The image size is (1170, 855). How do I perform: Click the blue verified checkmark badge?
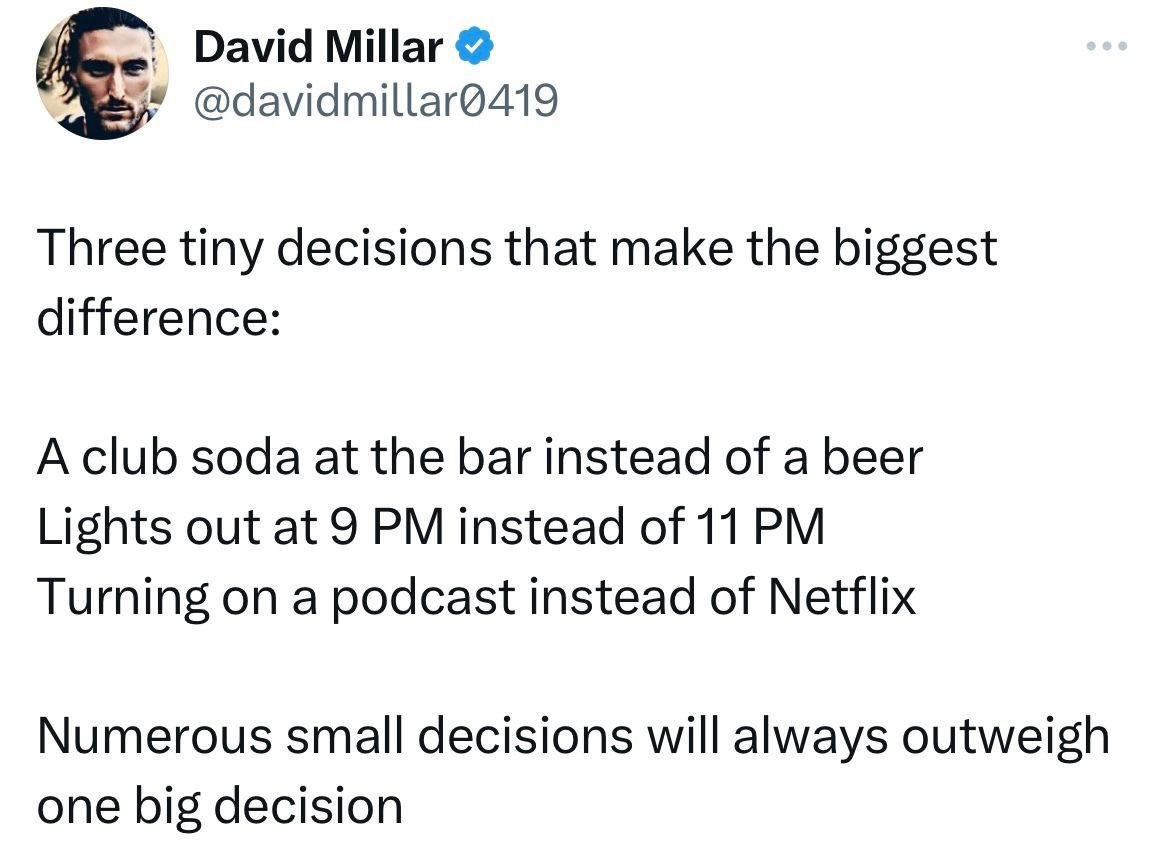474,47
